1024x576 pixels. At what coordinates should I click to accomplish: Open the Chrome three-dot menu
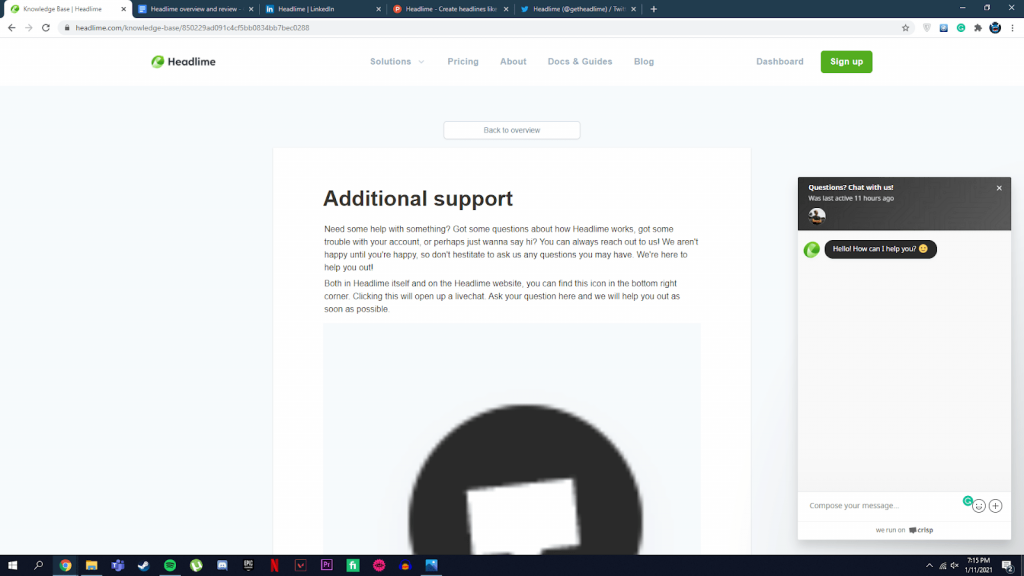[x=1012, y=28]
